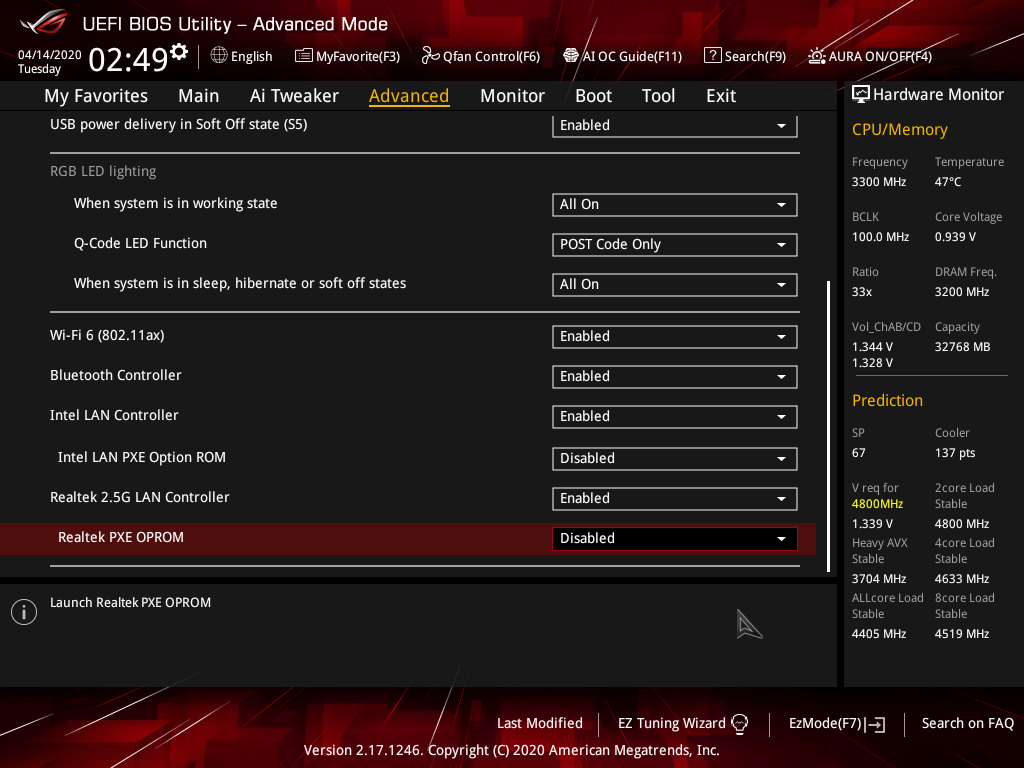The width and height of the screenshot is (1024, 768).
Task: Open the Intel LAN Controller dropdown
Action: (675, 417)
